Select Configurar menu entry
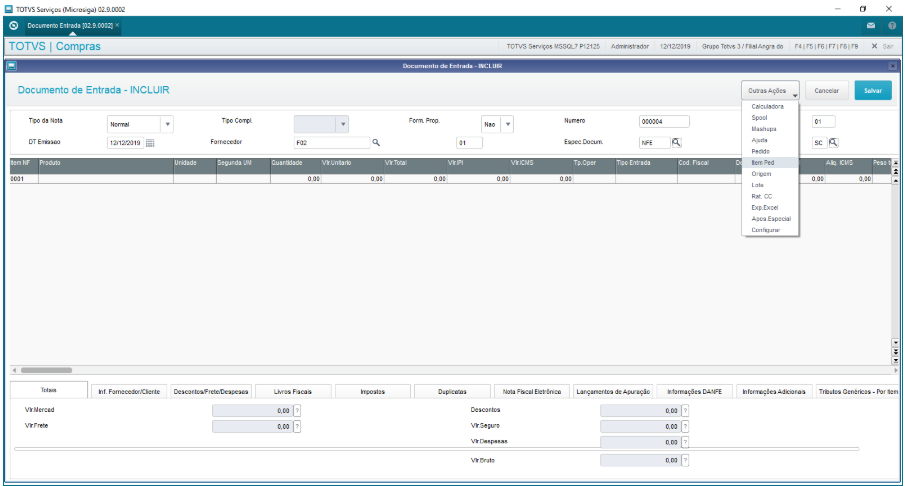The height and width of the screenshot is (486, 905). (770, 230)
